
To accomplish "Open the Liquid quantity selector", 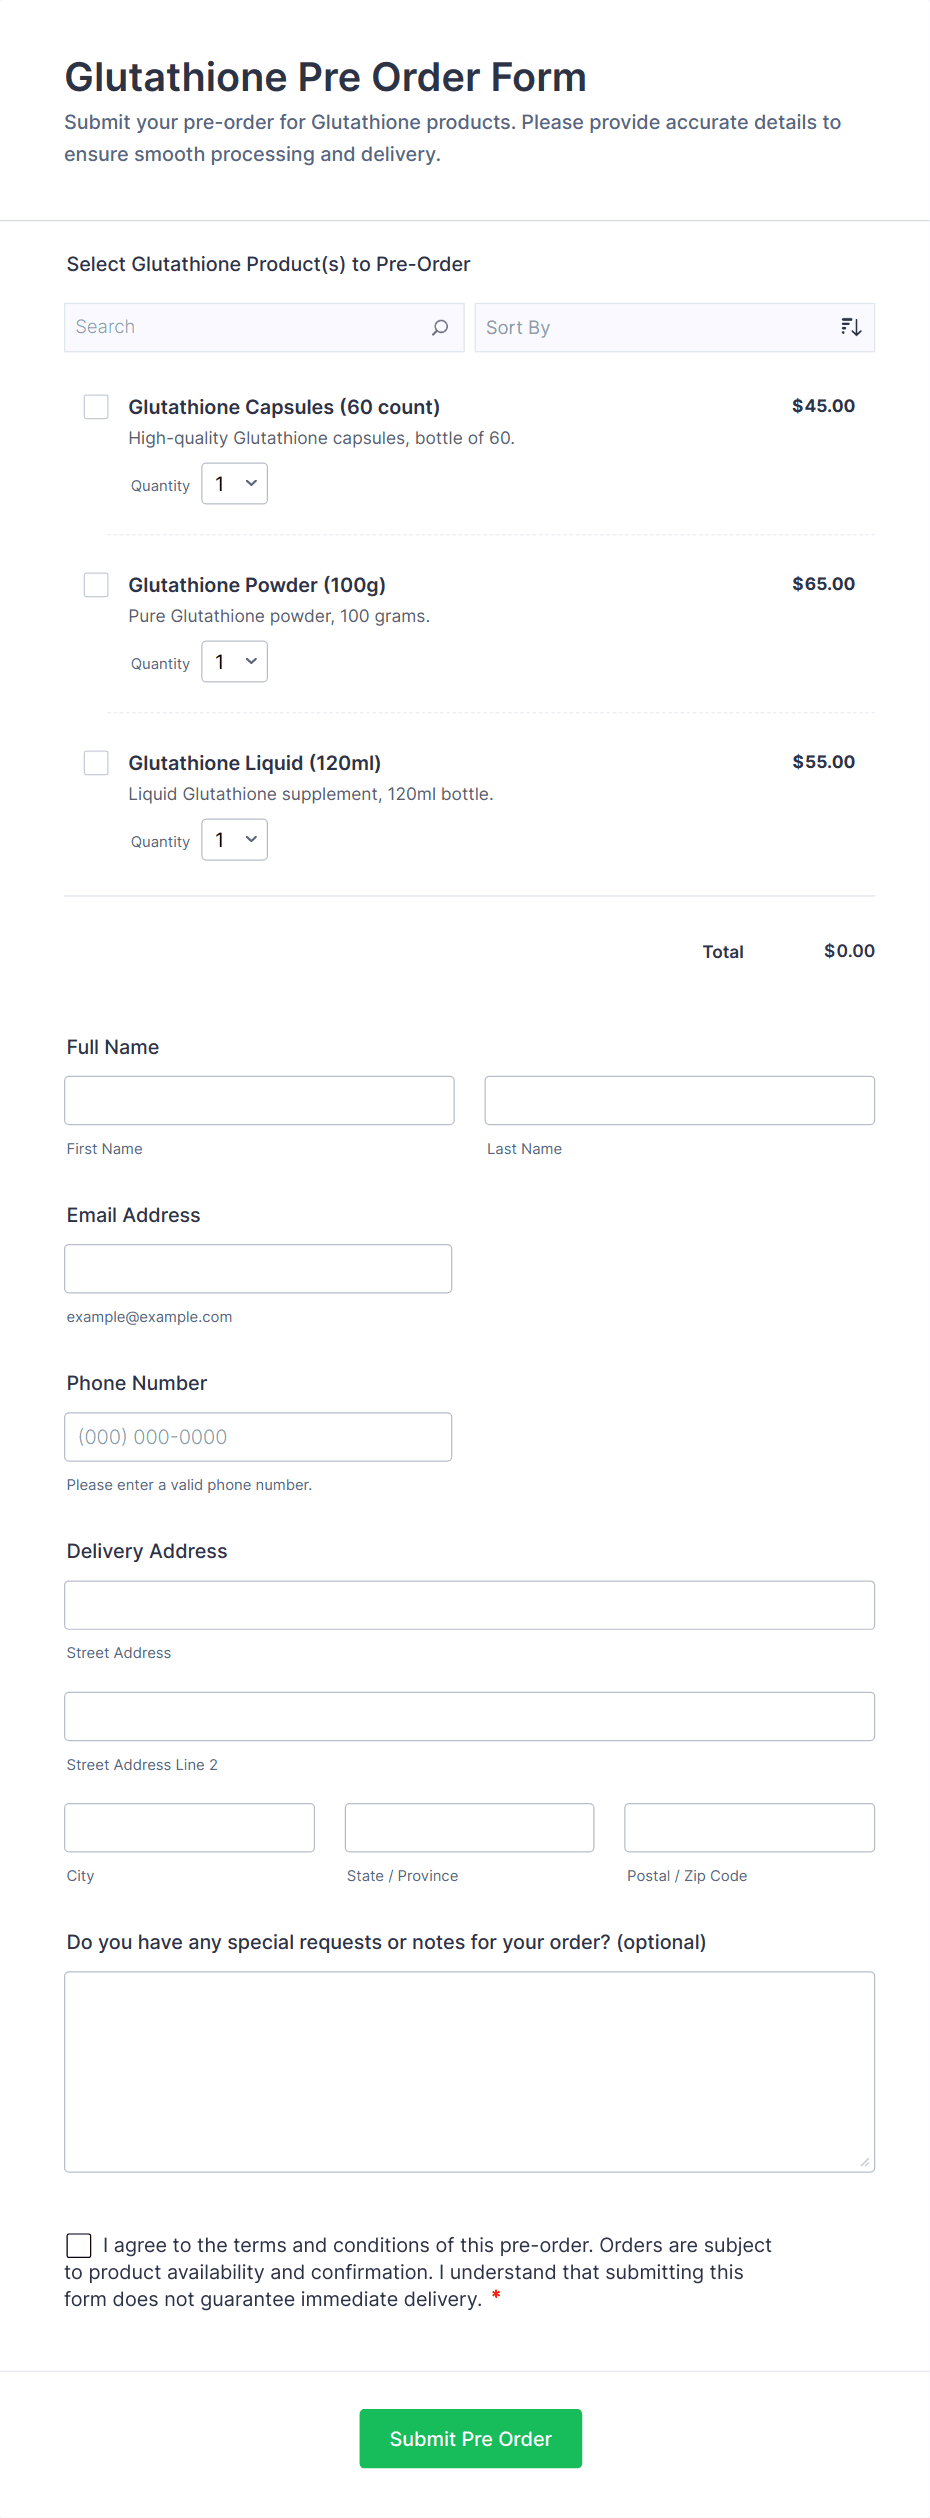I will click(234, 840).
